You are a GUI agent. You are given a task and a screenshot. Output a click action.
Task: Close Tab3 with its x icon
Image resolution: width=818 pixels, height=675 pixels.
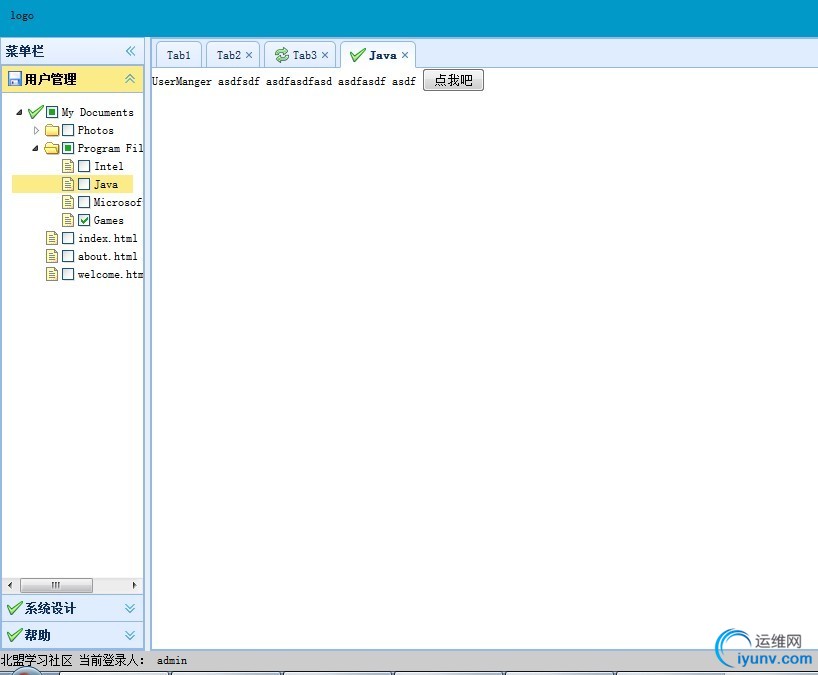click(x=324, y=55)
